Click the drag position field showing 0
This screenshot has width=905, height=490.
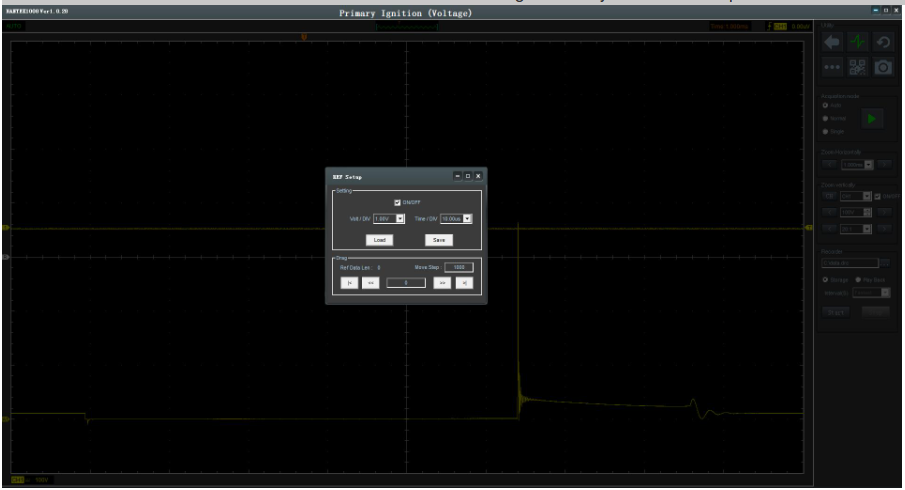tap(406, 283)
